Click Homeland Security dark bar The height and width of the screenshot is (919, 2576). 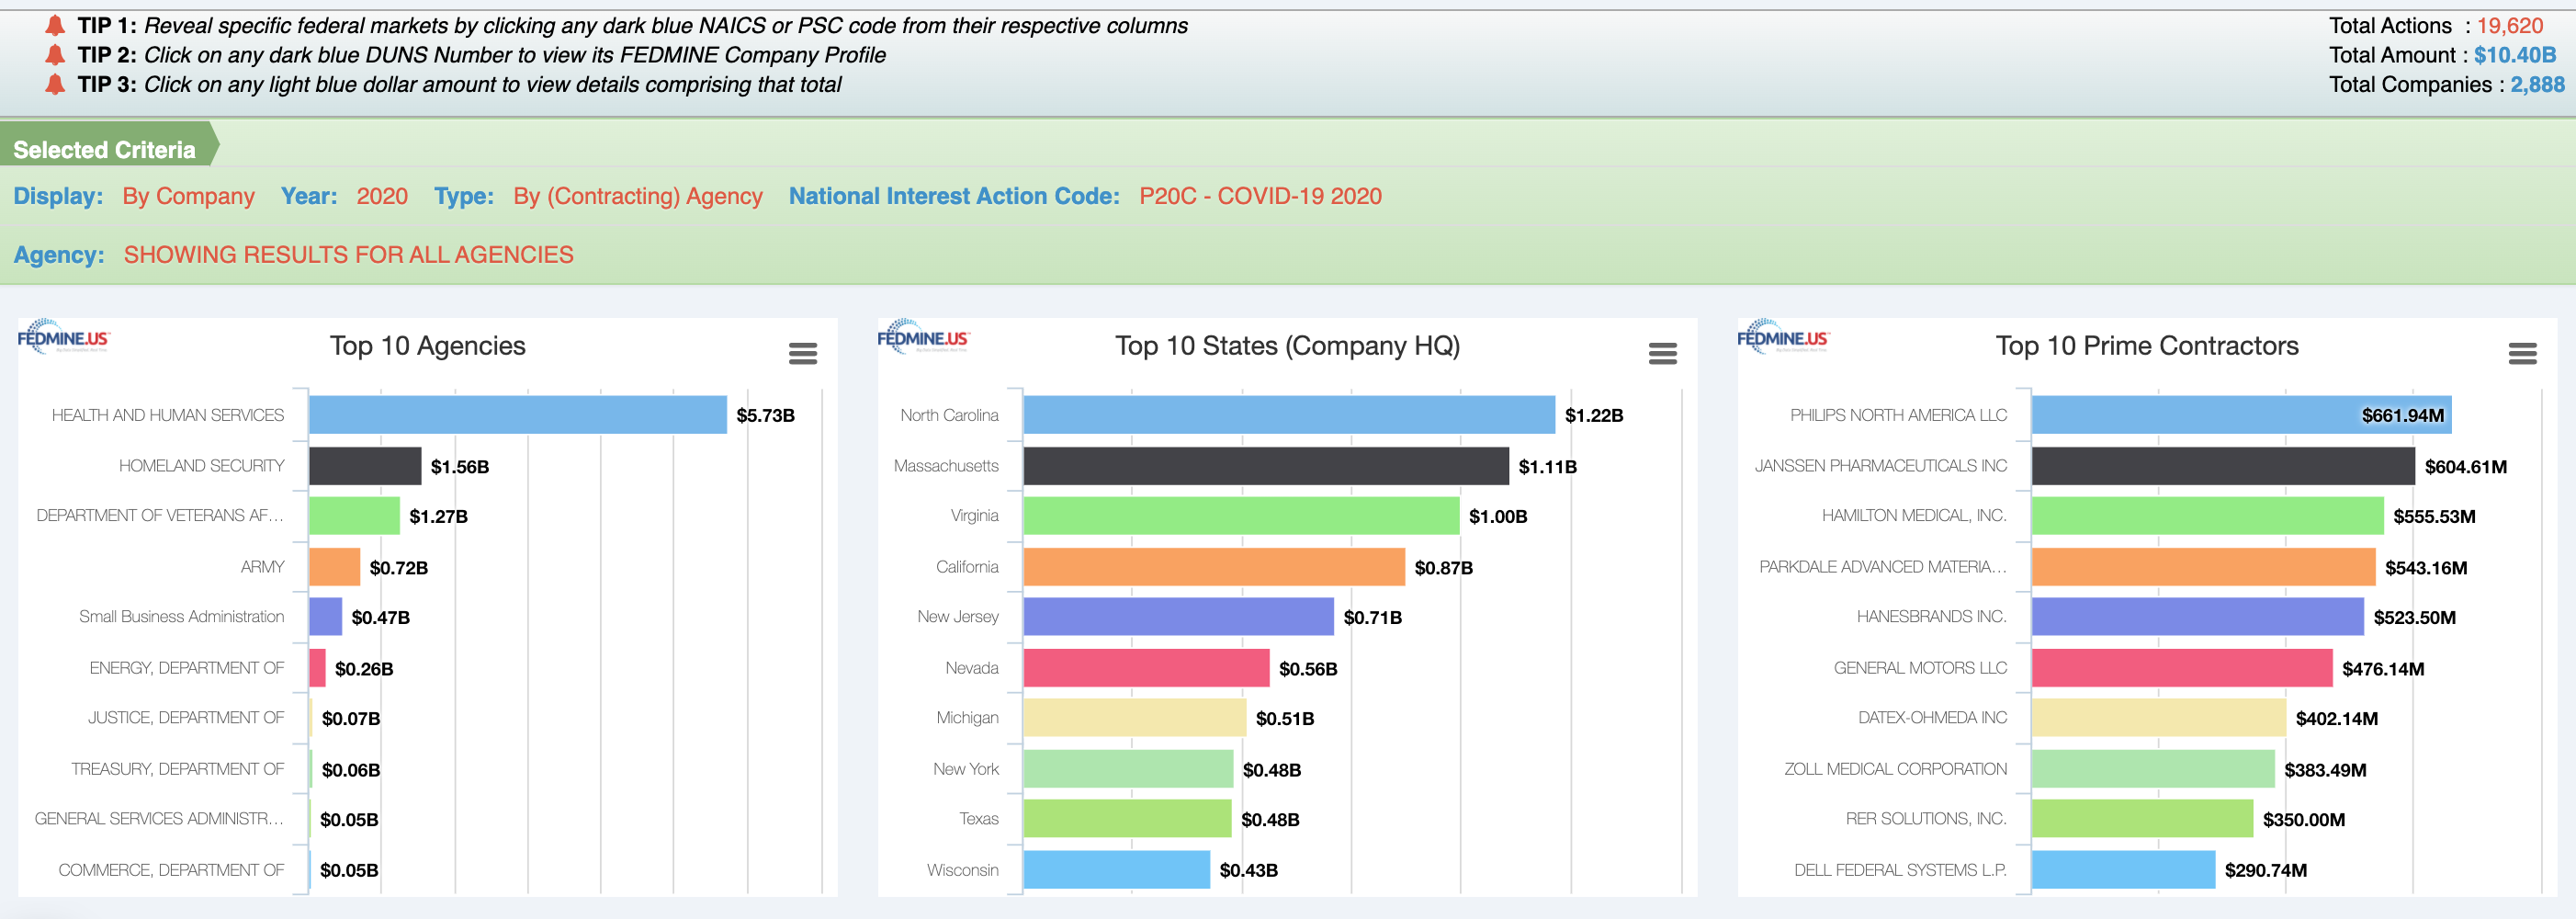click(x=365, y=466)
